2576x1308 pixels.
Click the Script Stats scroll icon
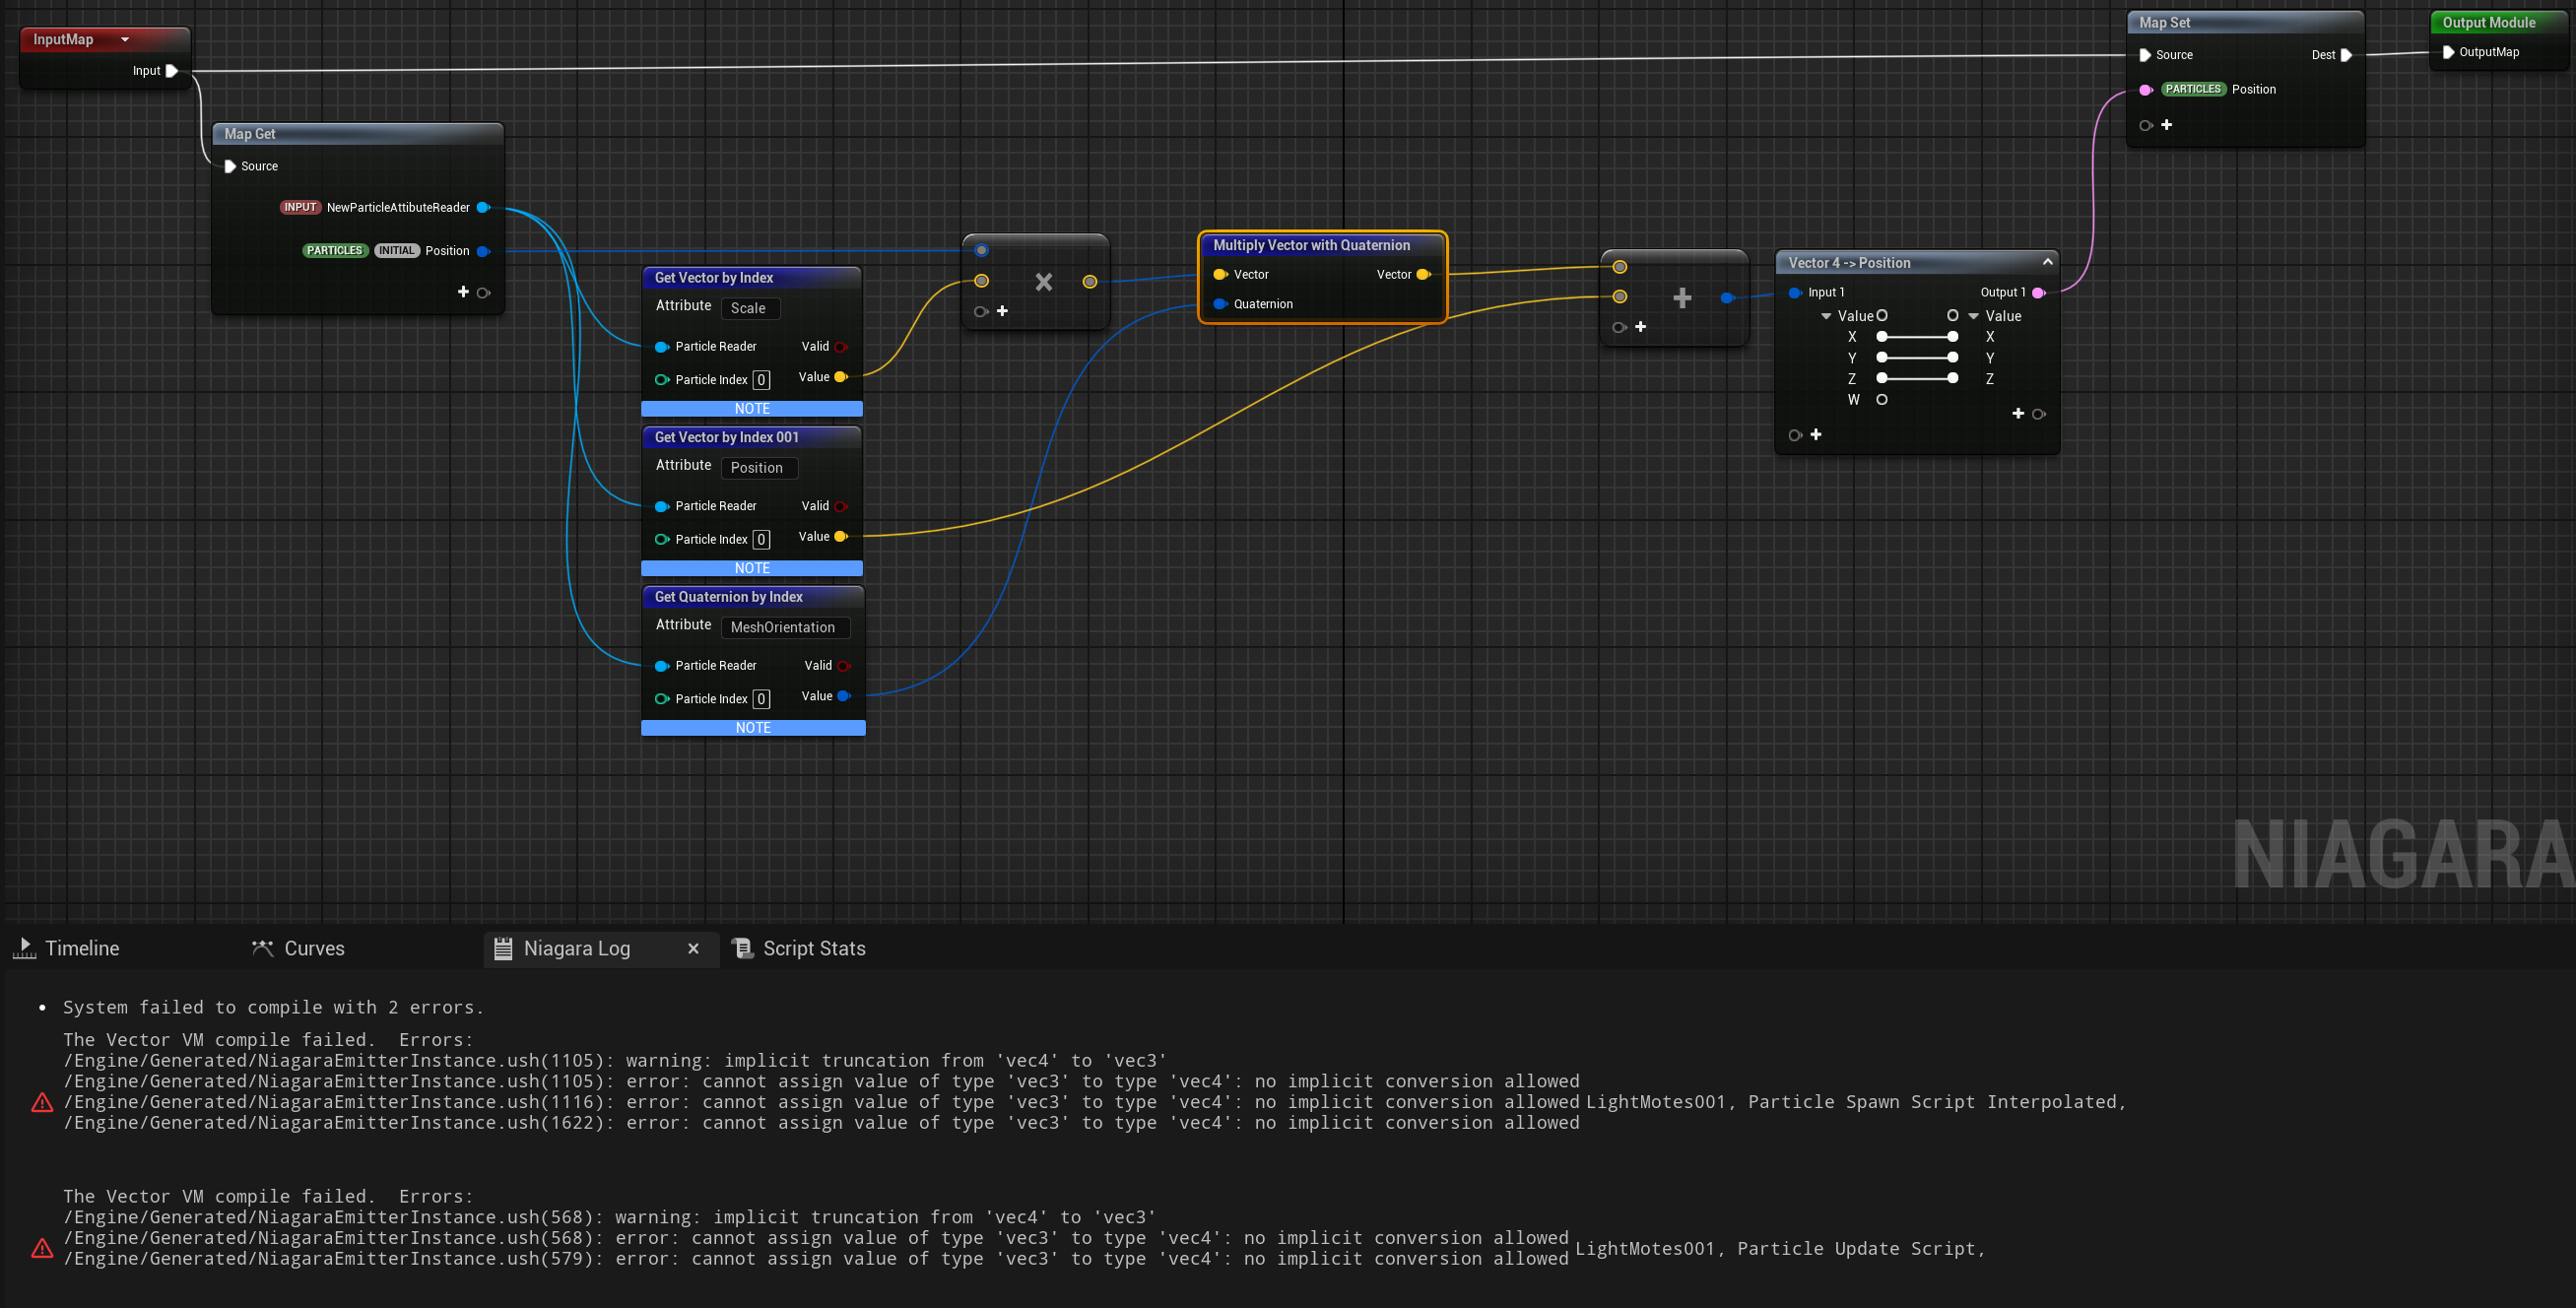point(742,948)
